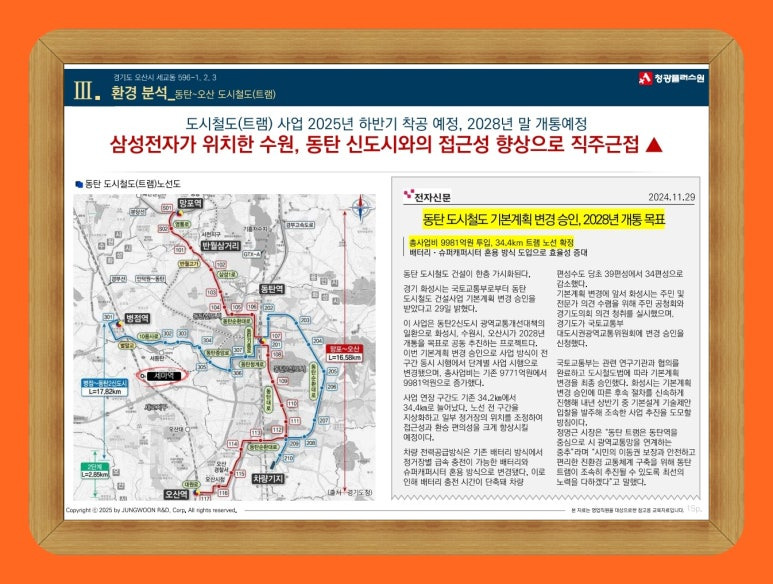The width and height of the screenshot is (773, 584).
Task: Click the map caption 동탄 도시철도(트램)노선도
Action: [133, 184]
